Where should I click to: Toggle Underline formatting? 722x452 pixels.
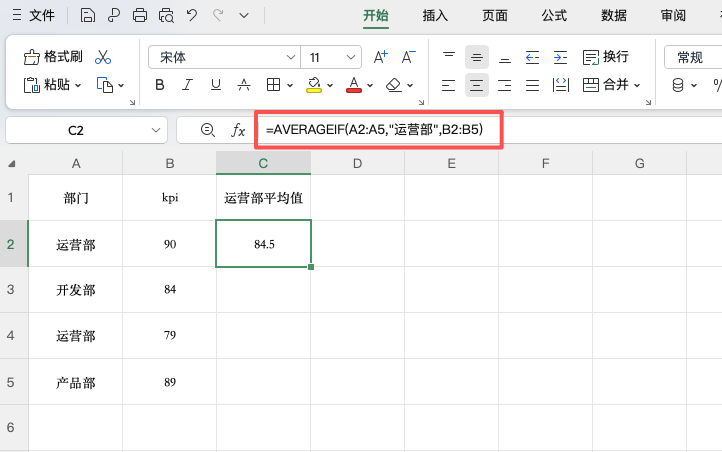click(215, 85)
